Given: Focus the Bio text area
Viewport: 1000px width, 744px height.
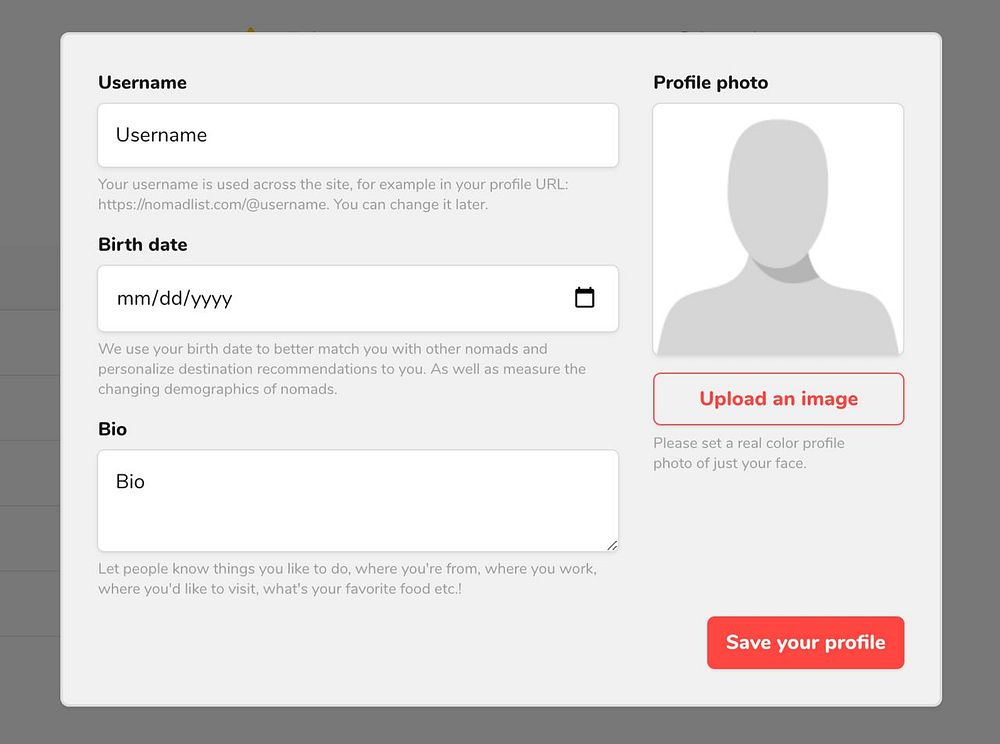Looking at the screenshot, I should tap(357, 500).
